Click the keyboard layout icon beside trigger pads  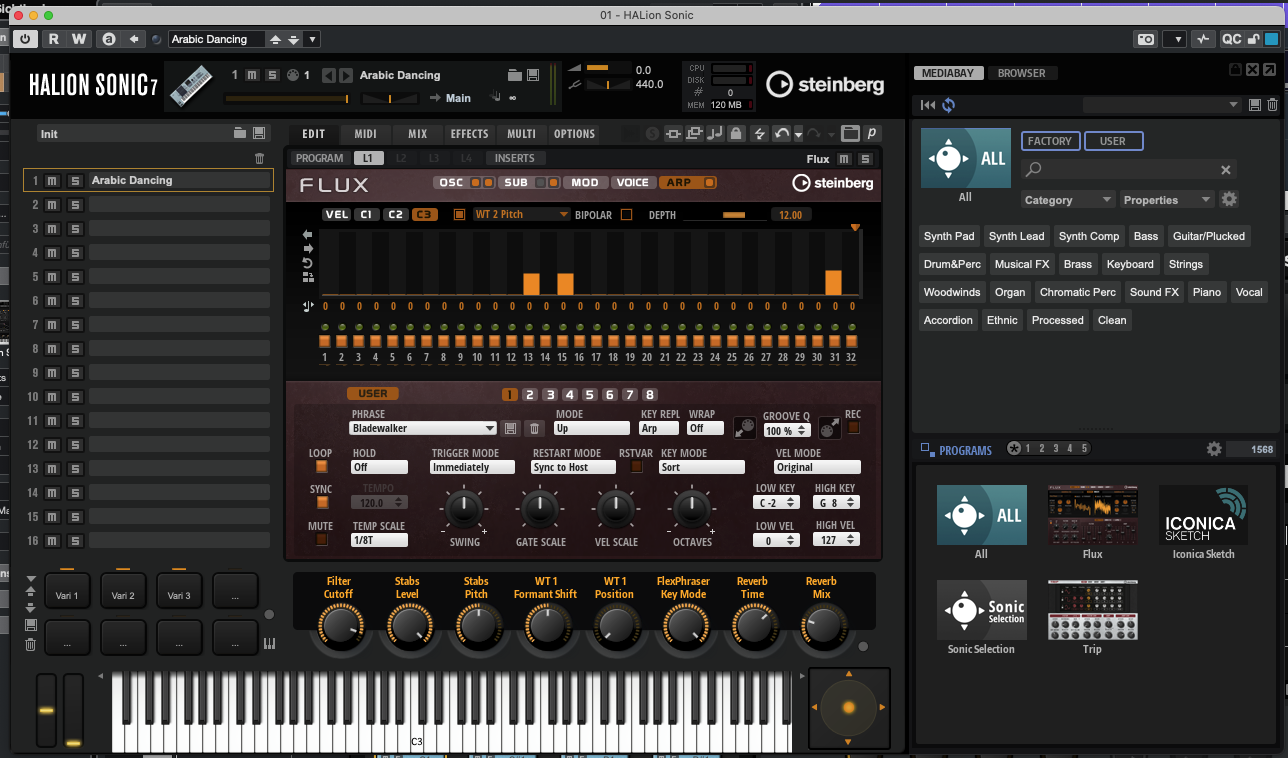[x=269, y=644]
